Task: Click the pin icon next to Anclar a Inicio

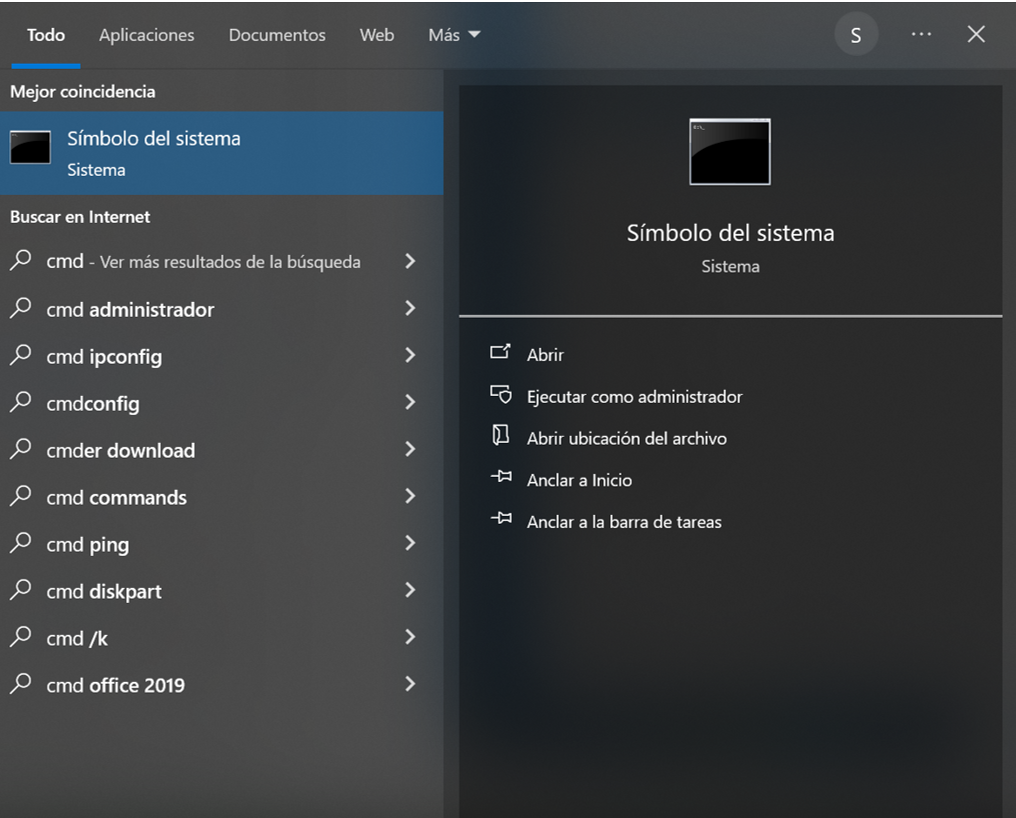Action: (501, 477)
